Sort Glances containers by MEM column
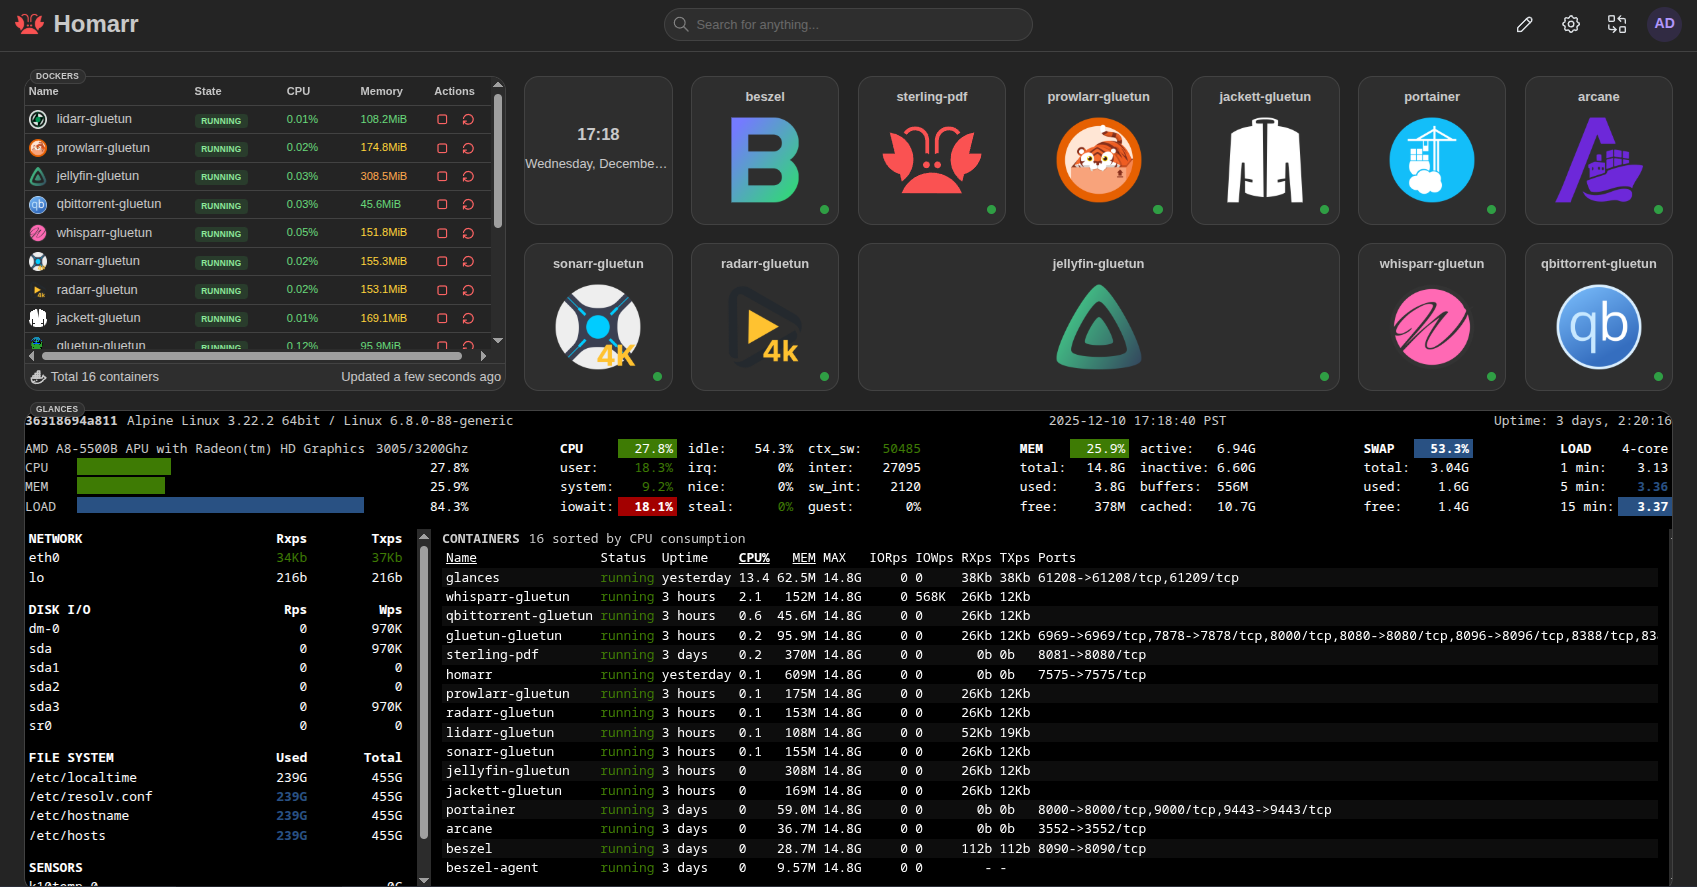This screenshot has height=887, width=1697. 804,558
